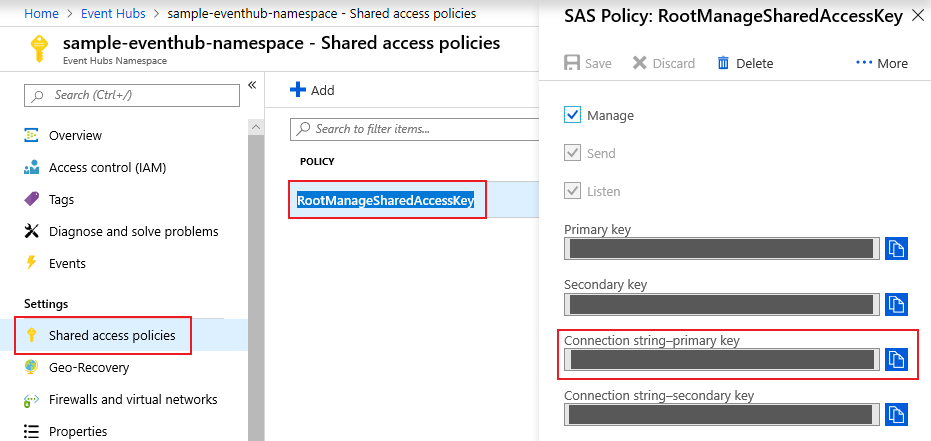
Task: Close the SAS Policy panel
Action: click(x=918, y=16)
